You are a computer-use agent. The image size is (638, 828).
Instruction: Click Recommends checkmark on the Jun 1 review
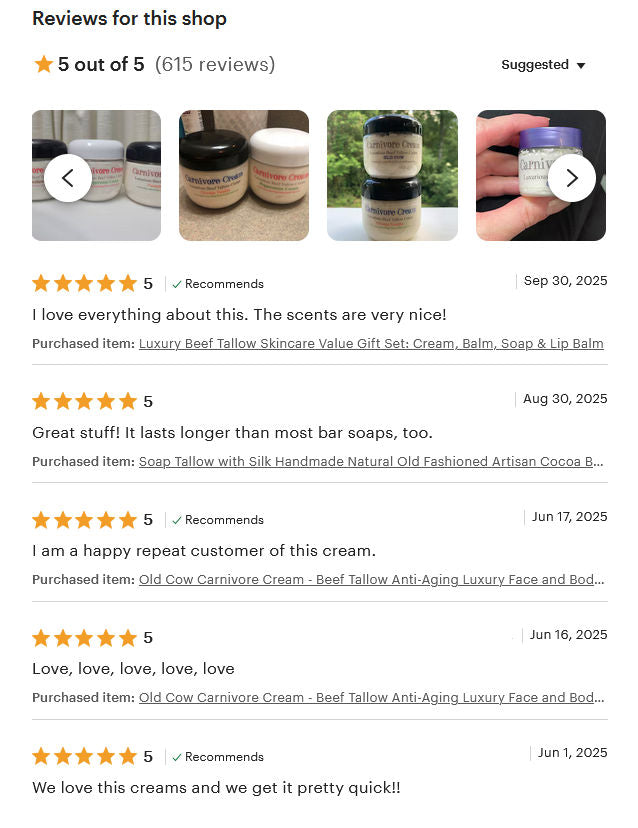177,757
